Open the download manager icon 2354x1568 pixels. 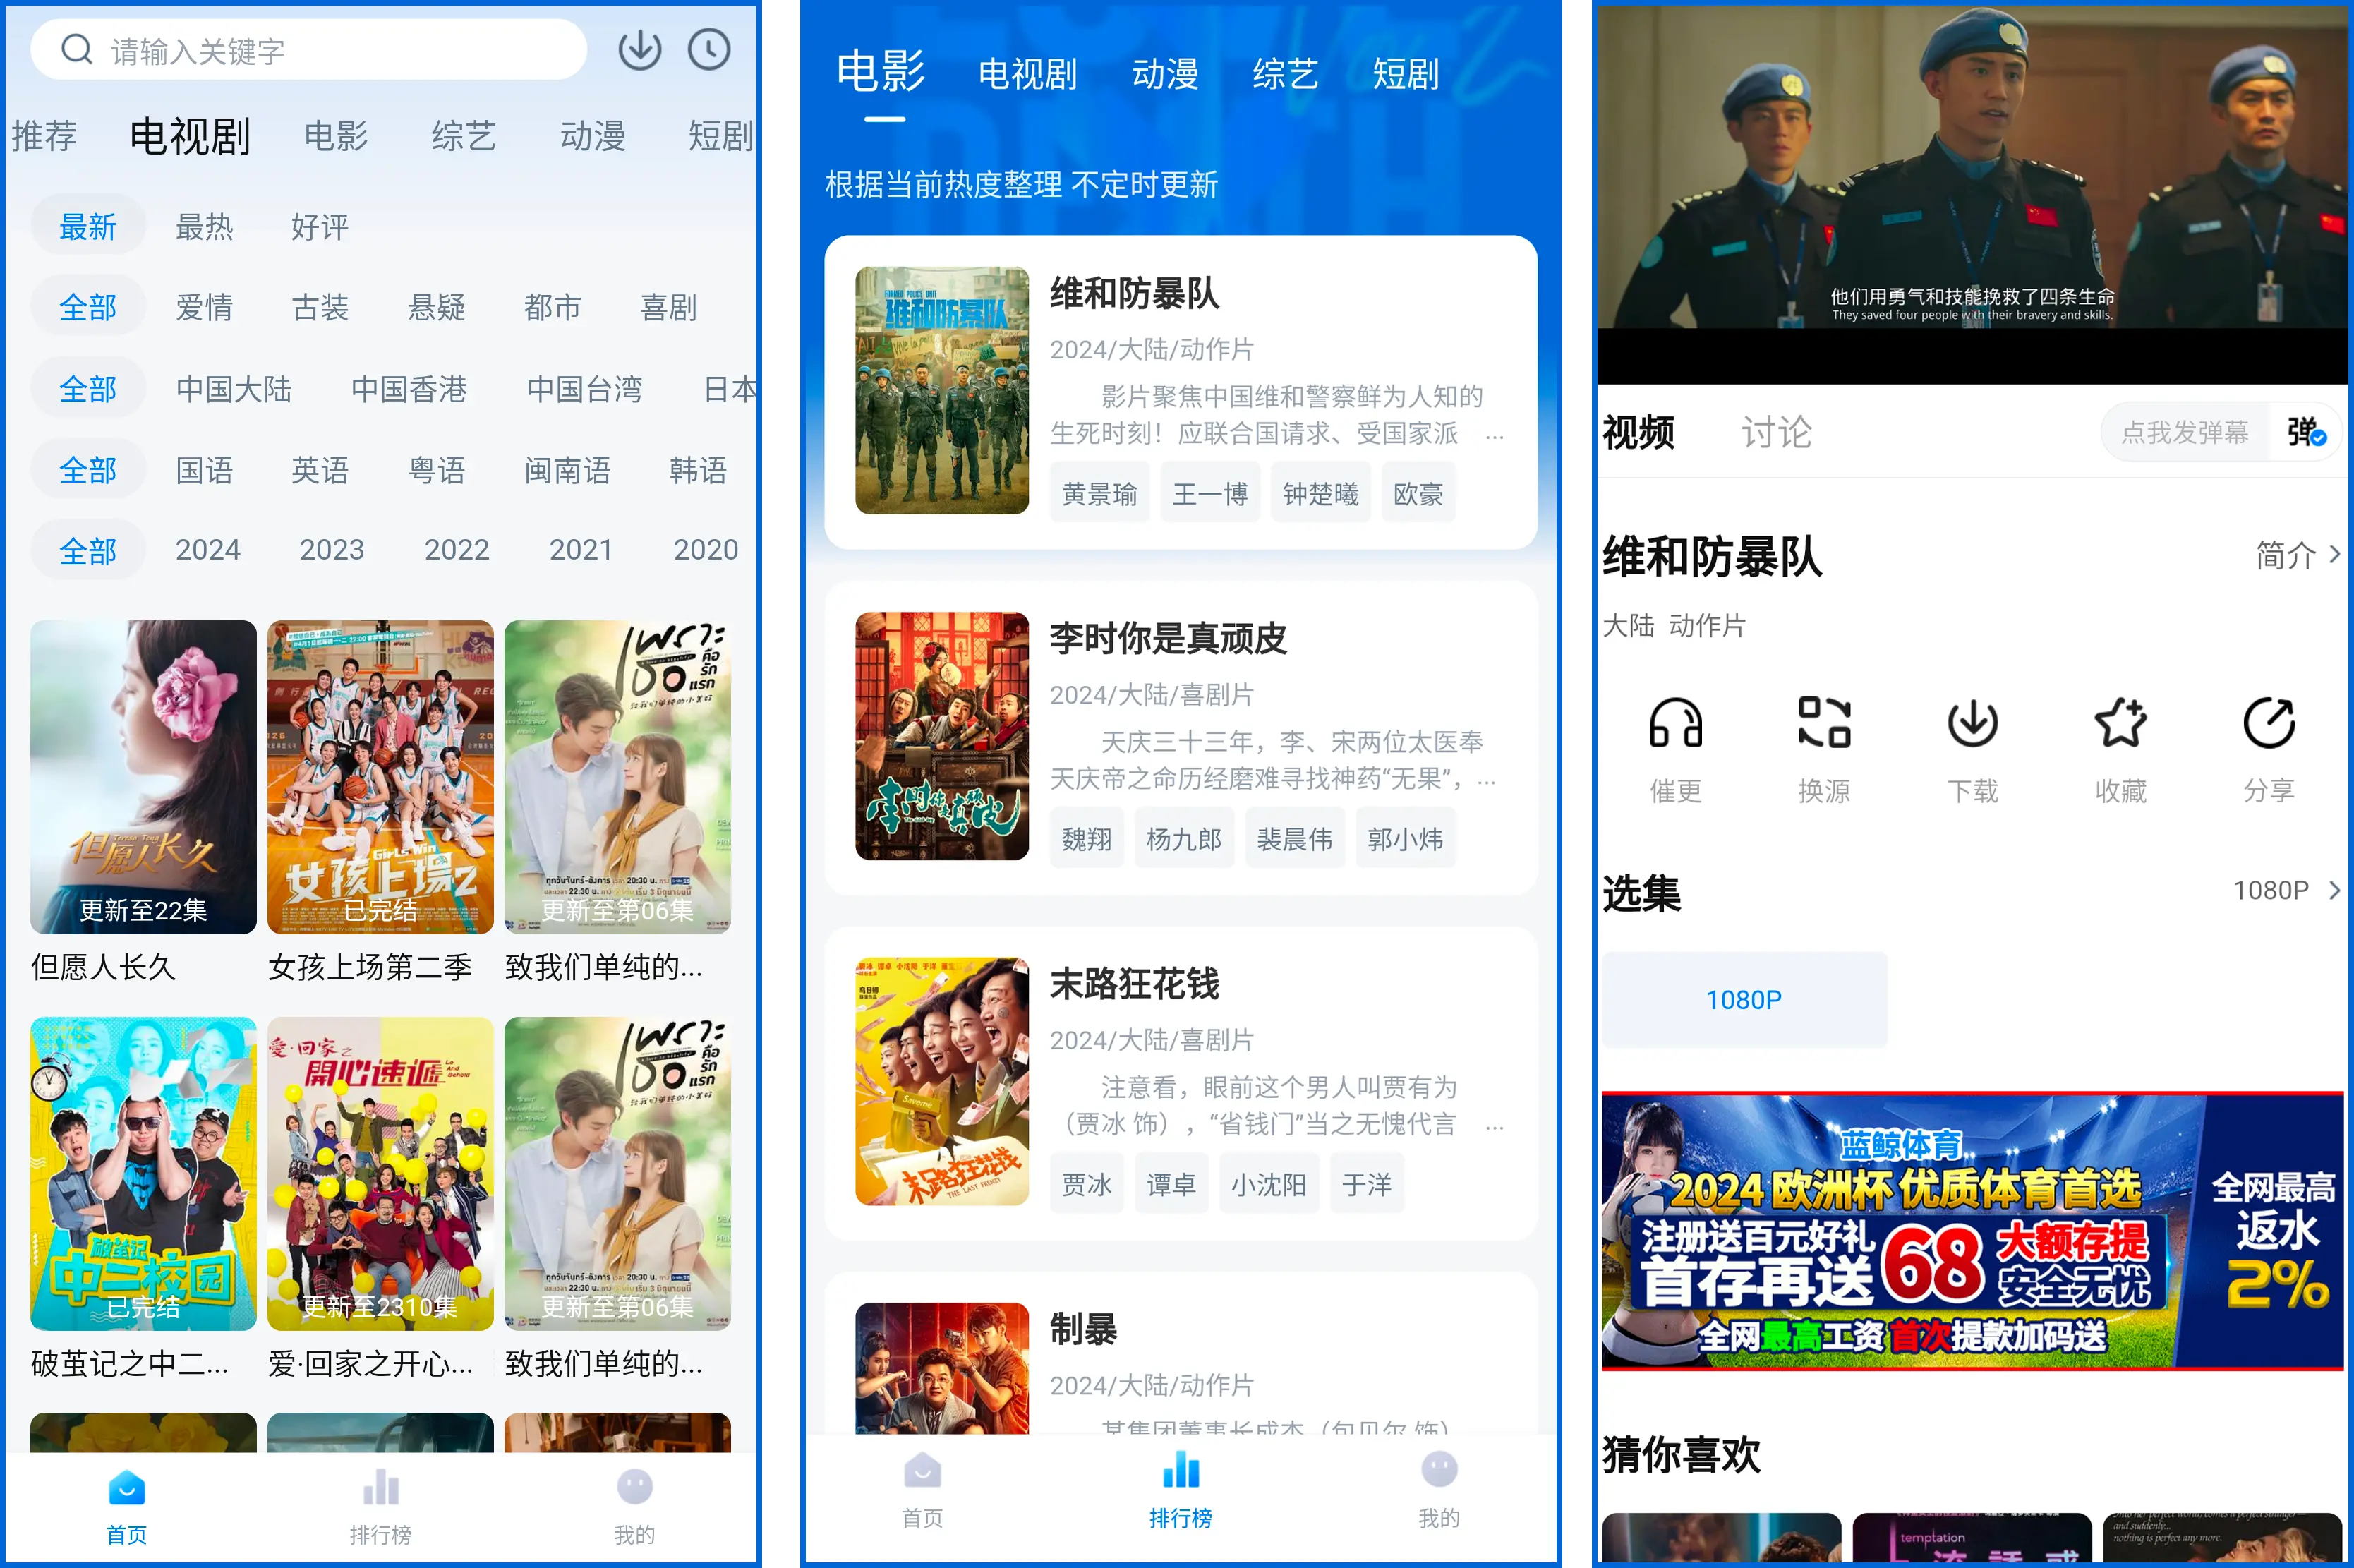tap(639, 50)
